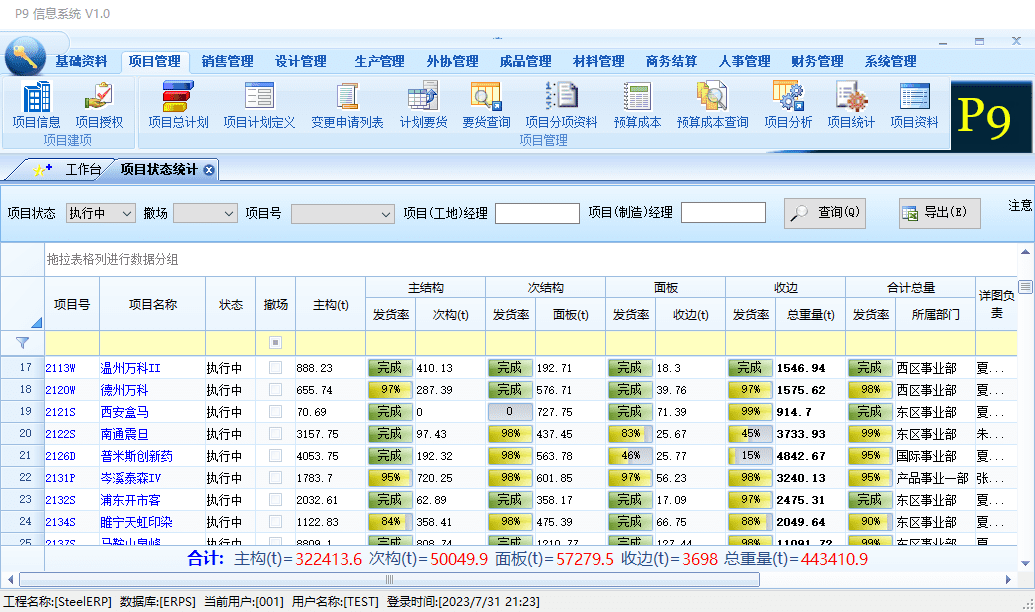Click 总重量(t) column header

click(811, 315)
